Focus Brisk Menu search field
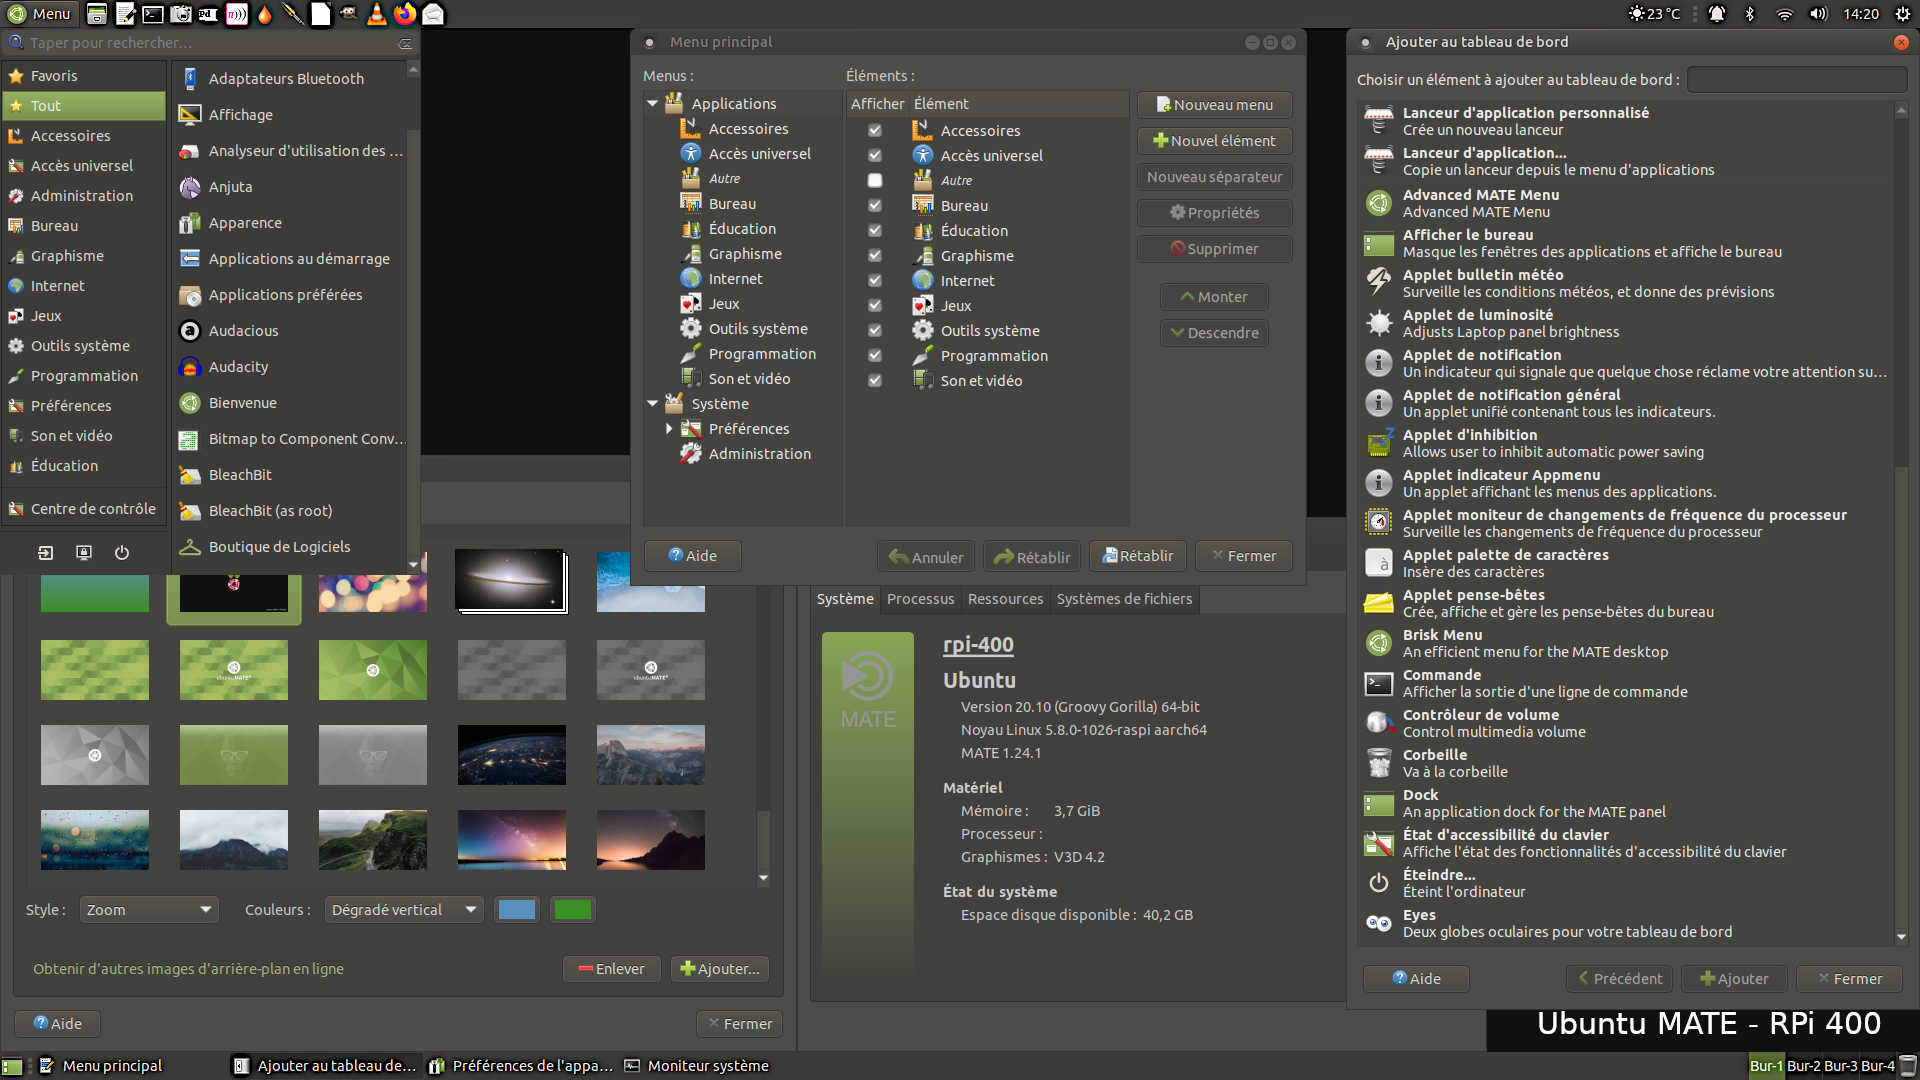 [x=210, y=43]
